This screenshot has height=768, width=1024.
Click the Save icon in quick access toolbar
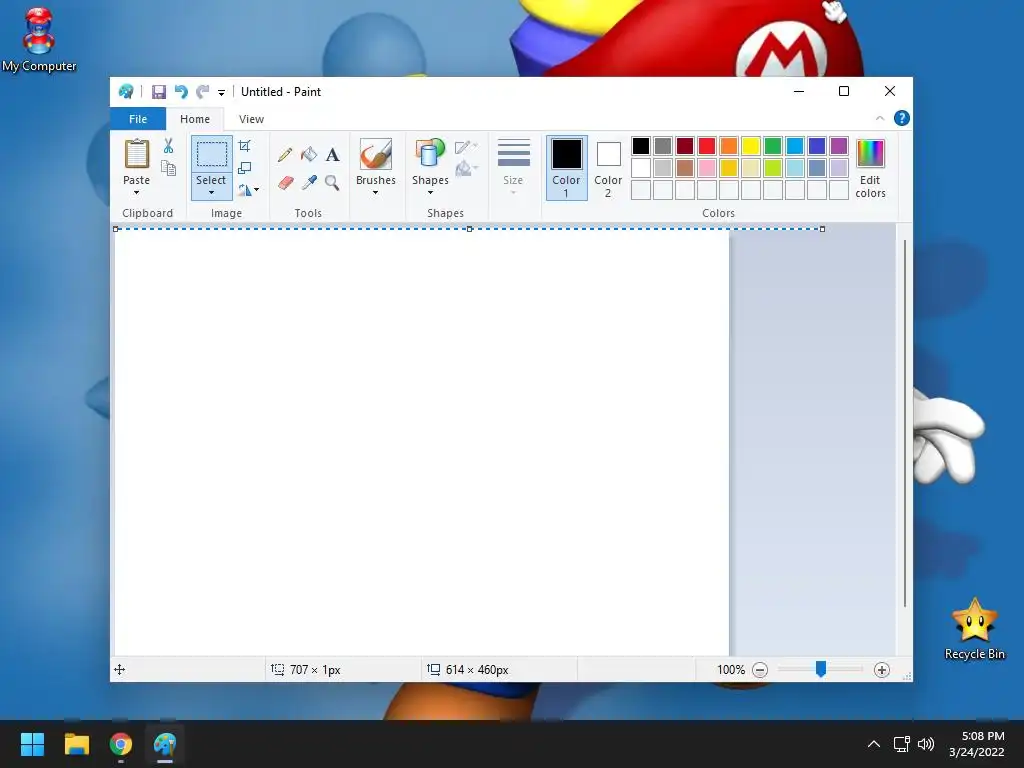click(159, 92)
